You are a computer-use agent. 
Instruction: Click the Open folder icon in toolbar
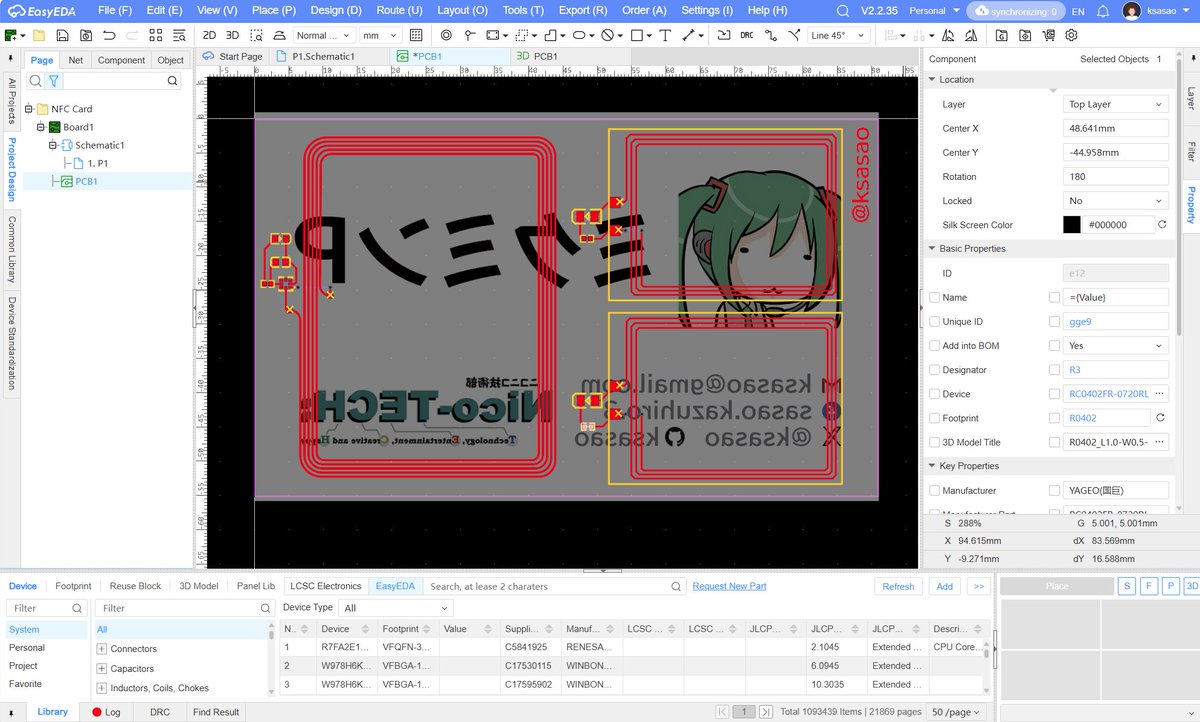coord(39,35)
